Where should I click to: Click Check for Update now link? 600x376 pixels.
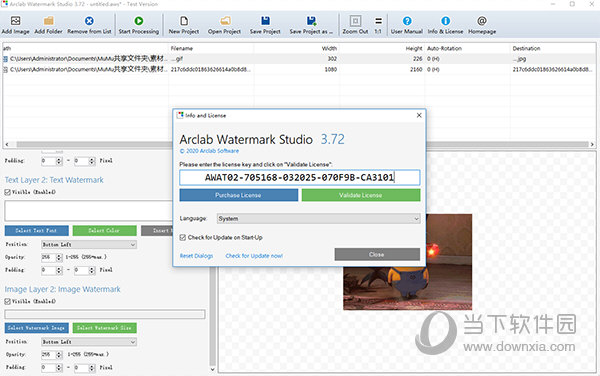[x=254, y=256]
